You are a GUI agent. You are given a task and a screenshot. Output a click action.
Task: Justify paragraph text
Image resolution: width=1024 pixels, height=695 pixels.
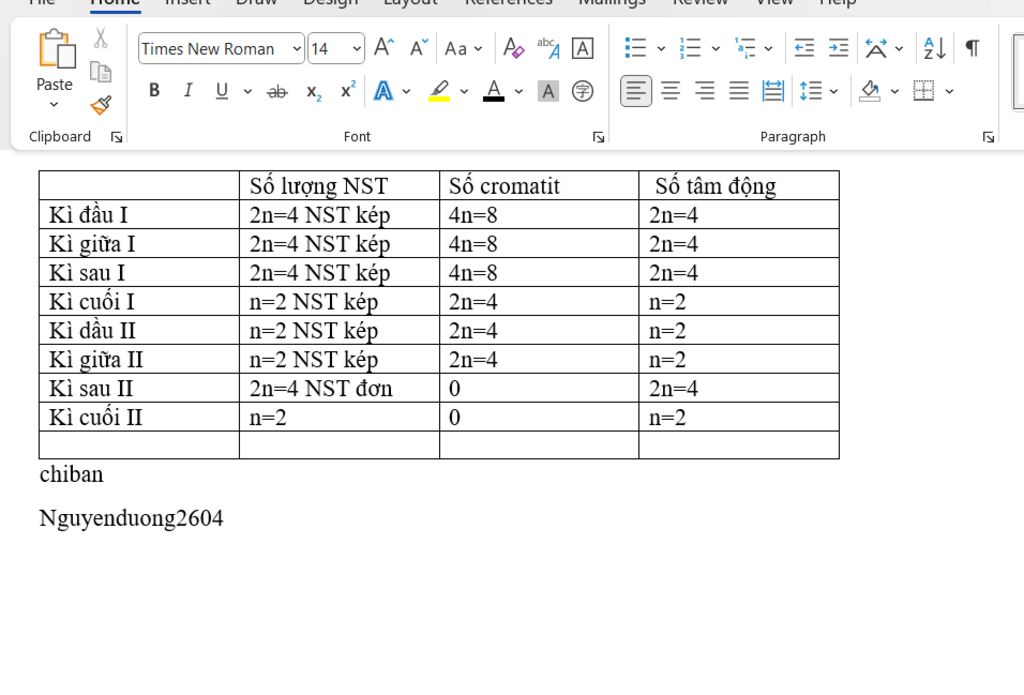click(739, 91)
